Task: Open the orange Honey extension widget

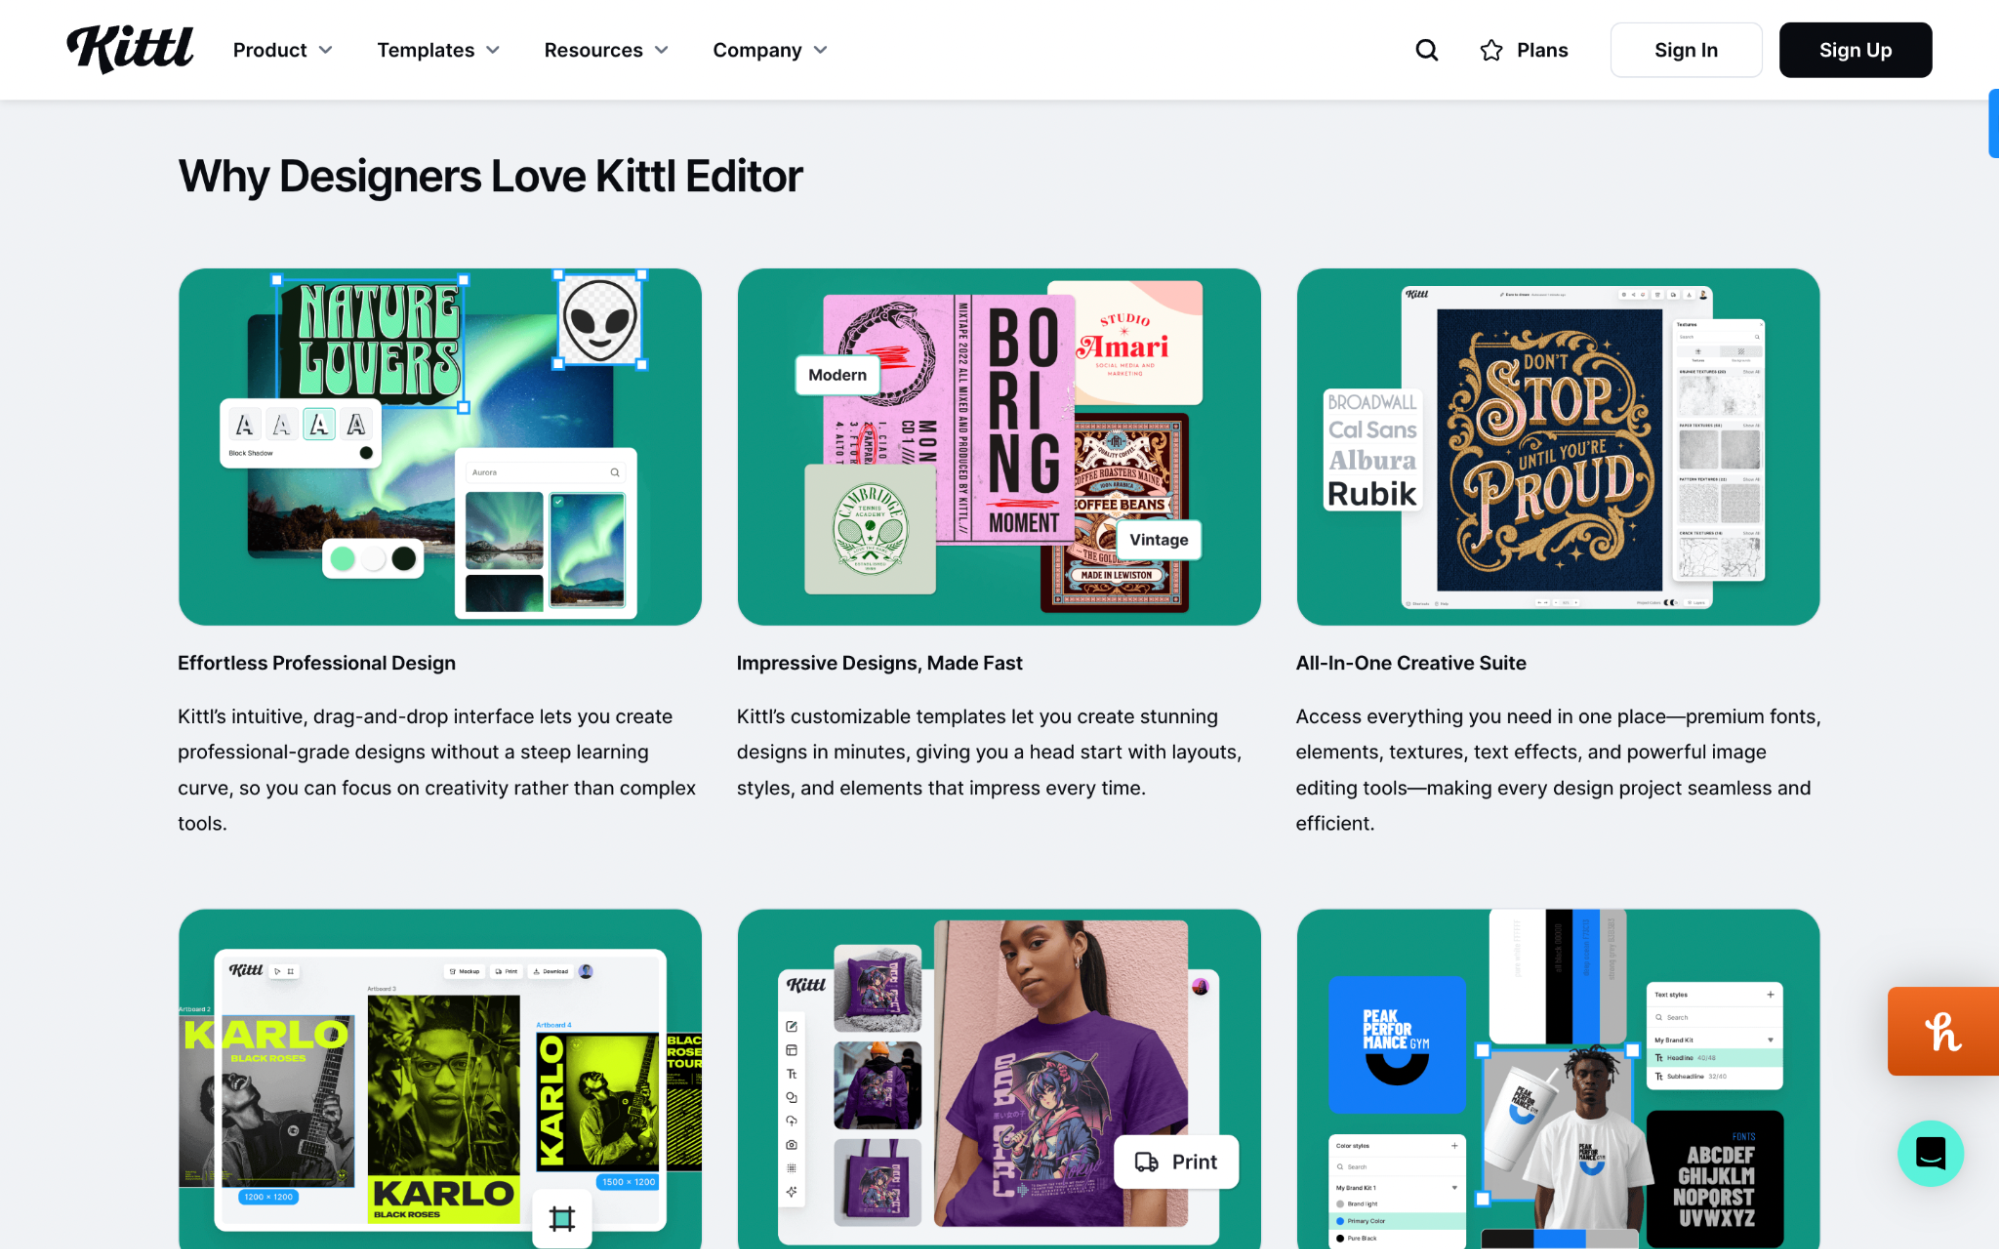Action: (x=1943, y=1031)
